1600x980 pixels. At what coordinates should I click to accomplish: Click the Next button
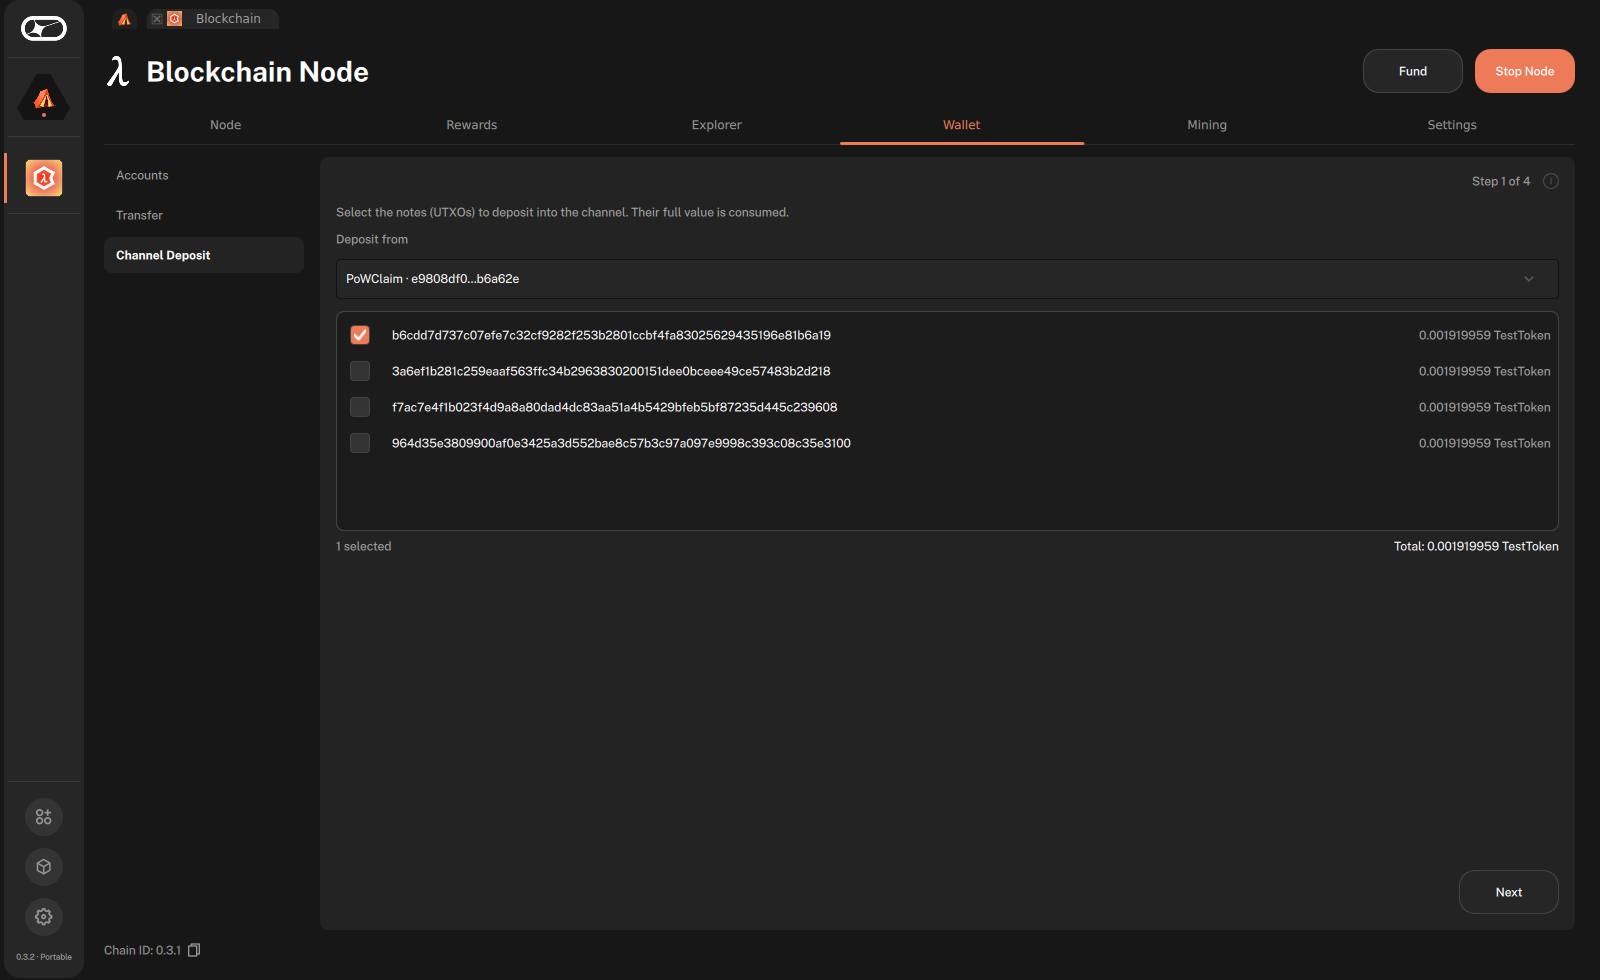point(1509,892)
